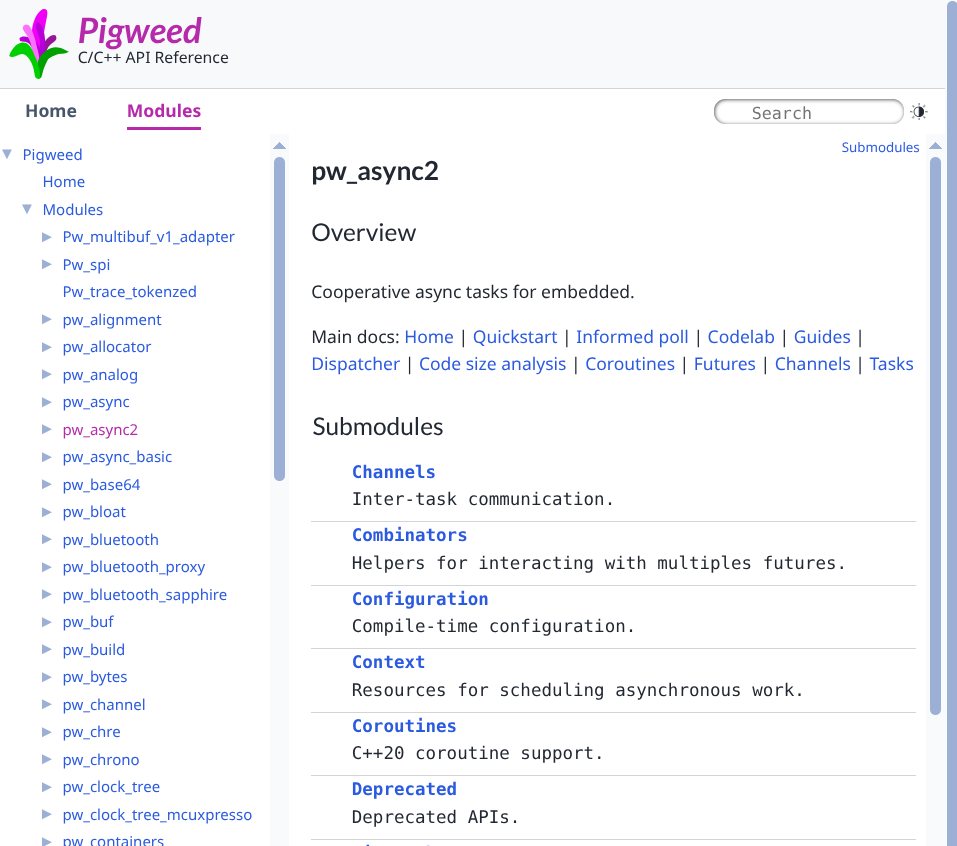Open the Channels main docs link
This screenshot has height=846, width=957.
pos(812,364)
